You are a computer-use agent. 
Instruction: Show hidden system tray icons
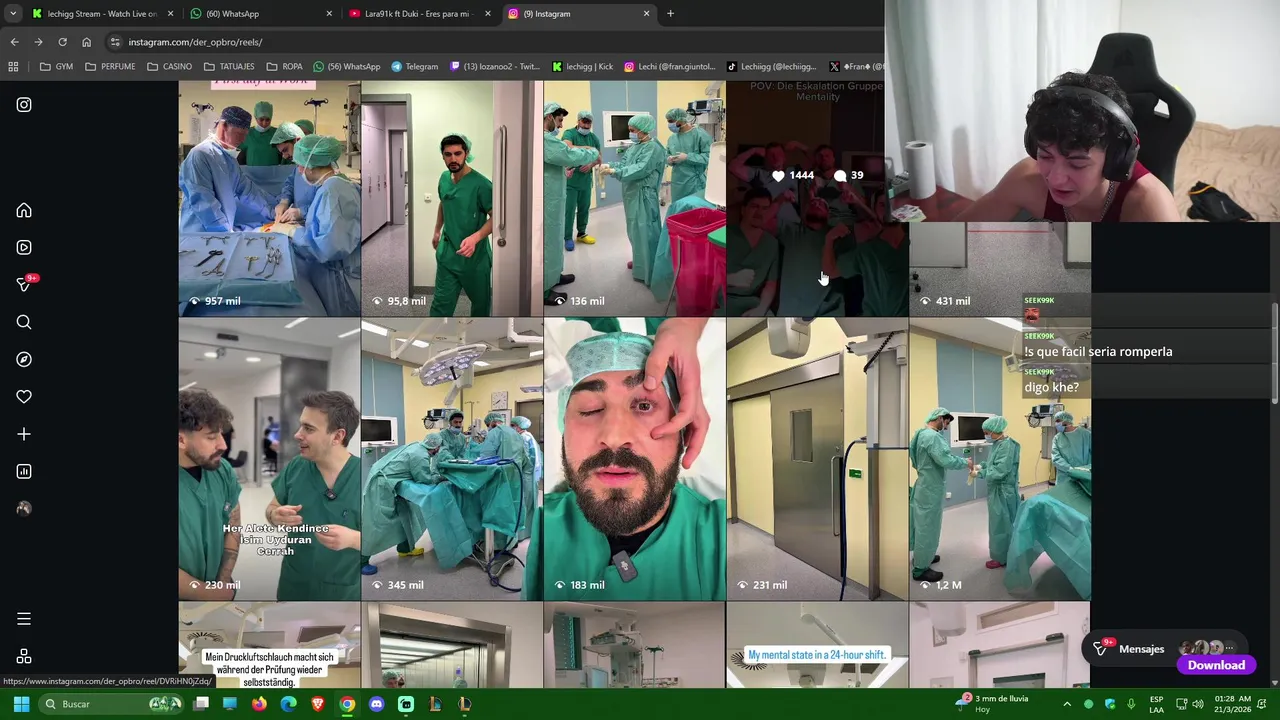(1067, 704)
